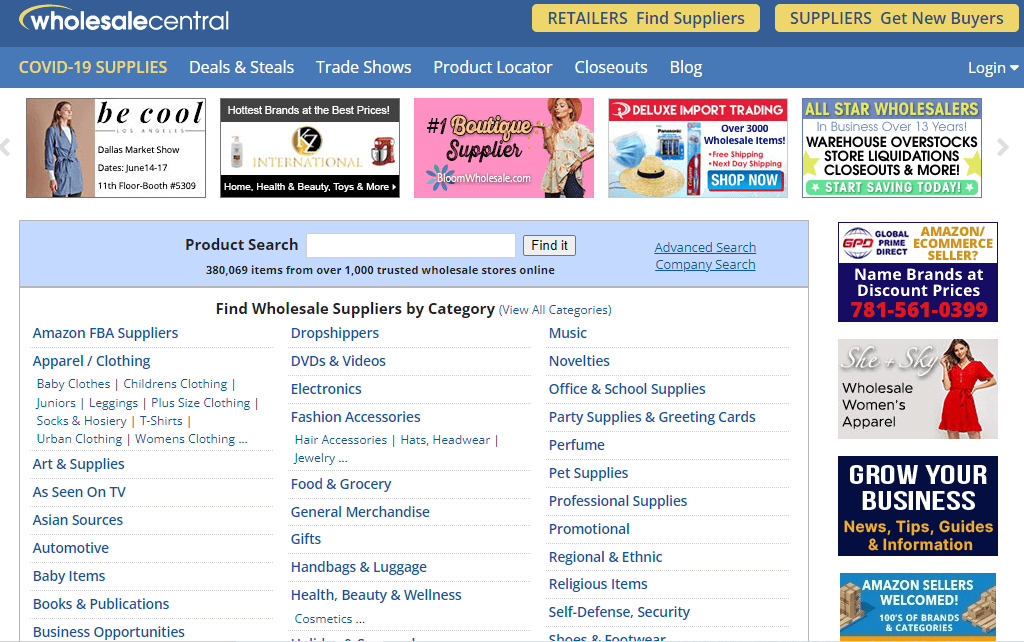
Task: Select Baby Items category
Action: (69, 577)
